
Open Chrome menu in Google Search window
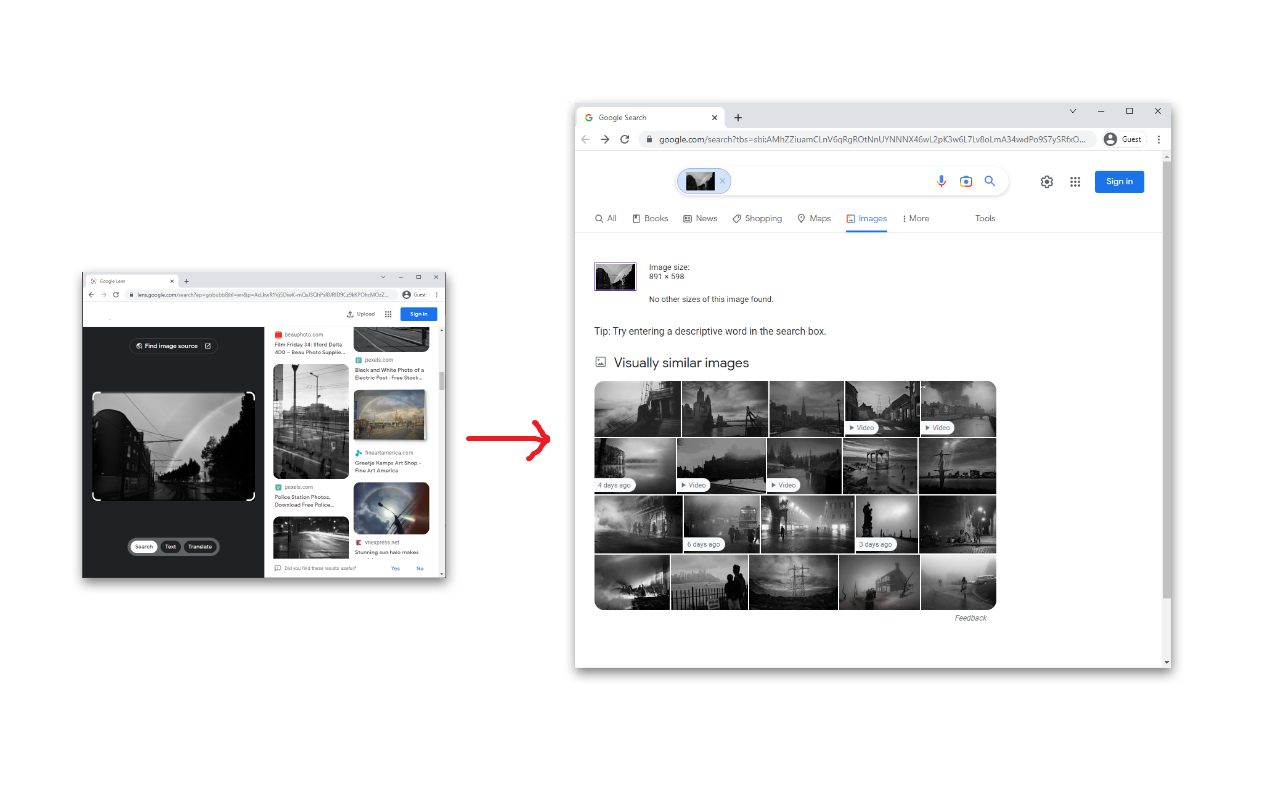pos(1159,139)
